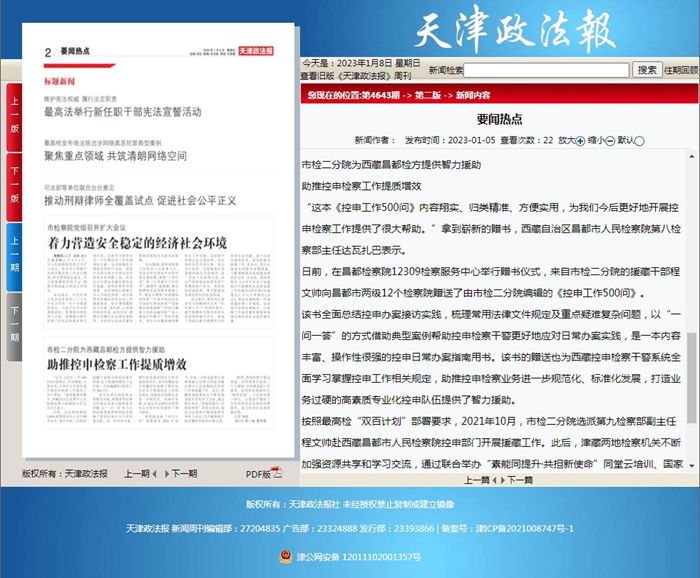
Task: Click the 默认 text label
Action: (x=626, y=140)
